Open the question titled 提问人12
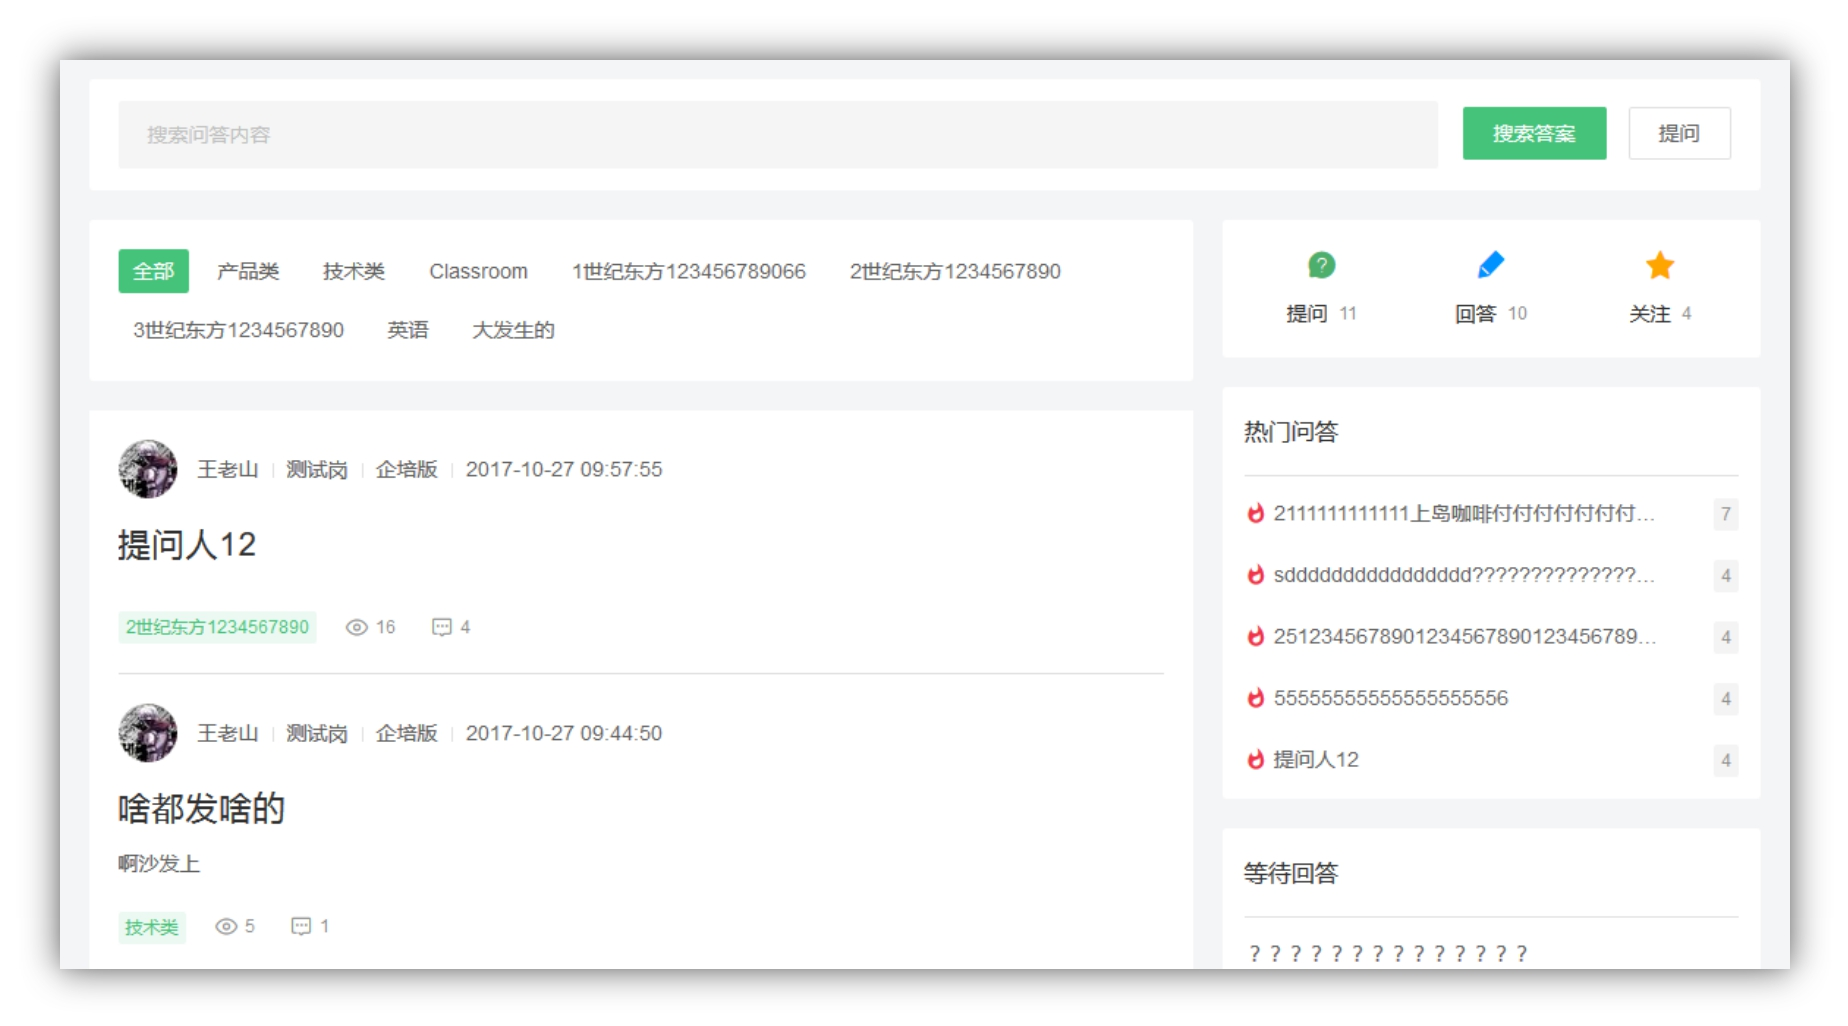The image size is (1848, 1026). (187, 546)
